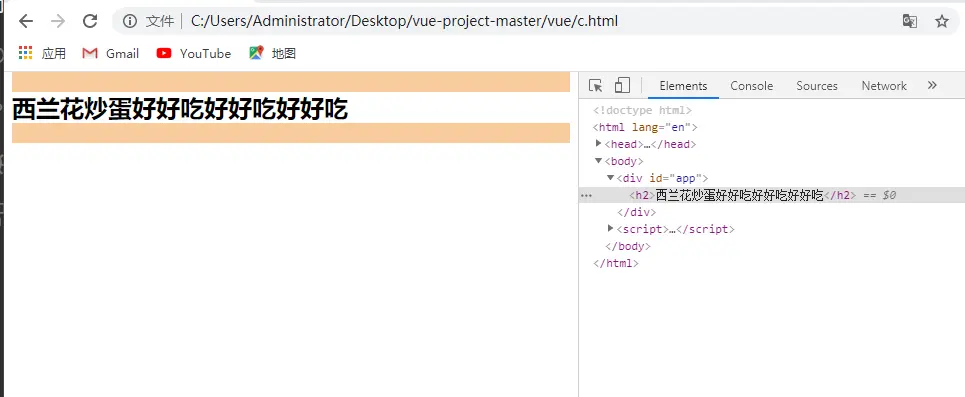Show more DevTools tabs chevron
Image resolution: width=965 pixels, height=397 pixels.
pos(932,86)
